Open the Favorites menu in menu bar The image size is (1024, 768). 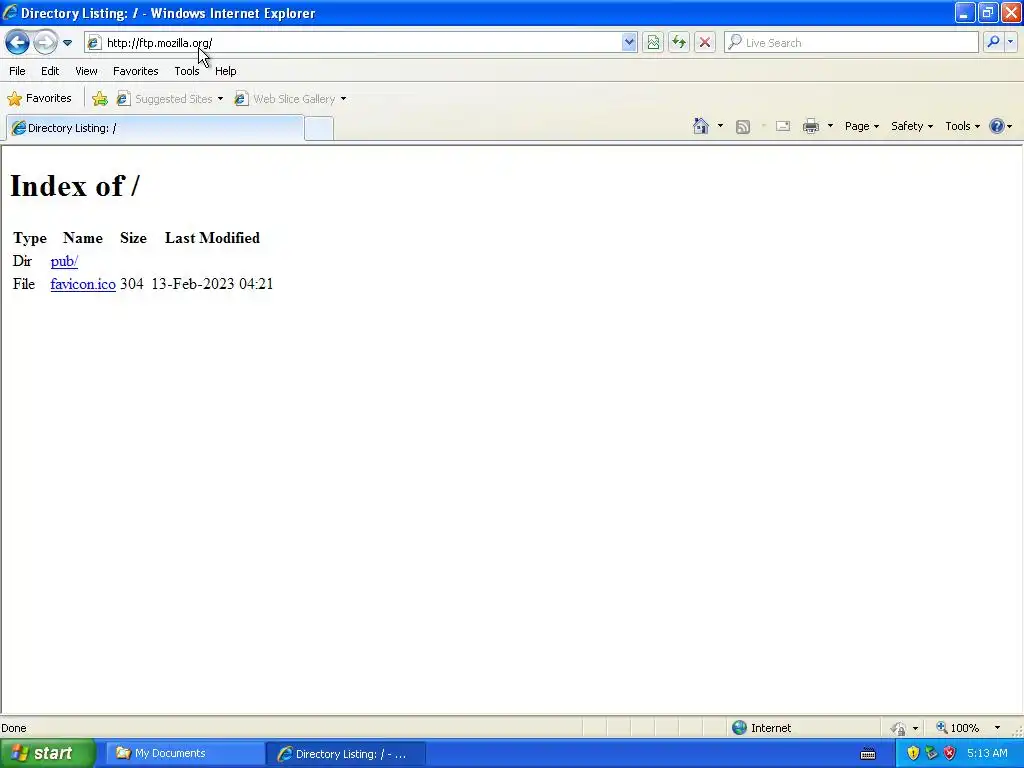136,71
